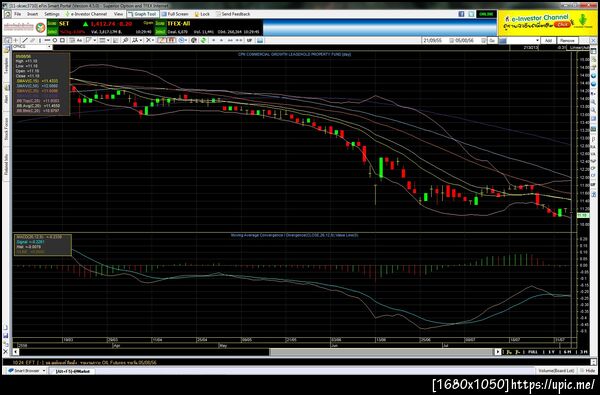
Task: Open the e-Investor Channel menu
Action: click(86, 14)
